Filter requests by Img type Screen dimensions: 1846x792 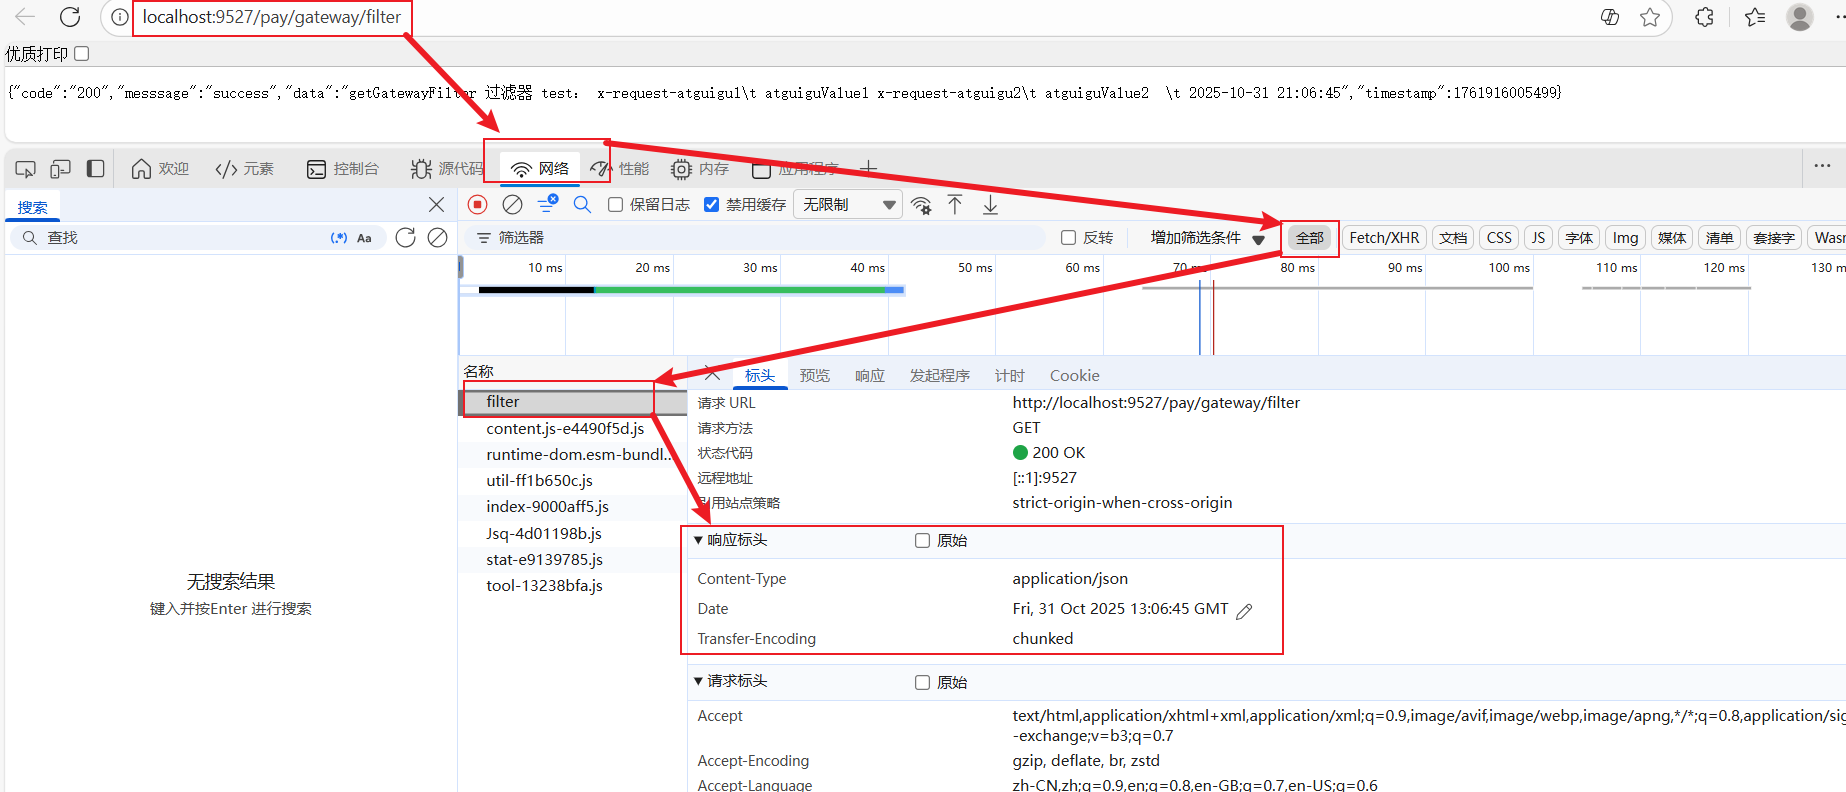(x=1625, y=237)
